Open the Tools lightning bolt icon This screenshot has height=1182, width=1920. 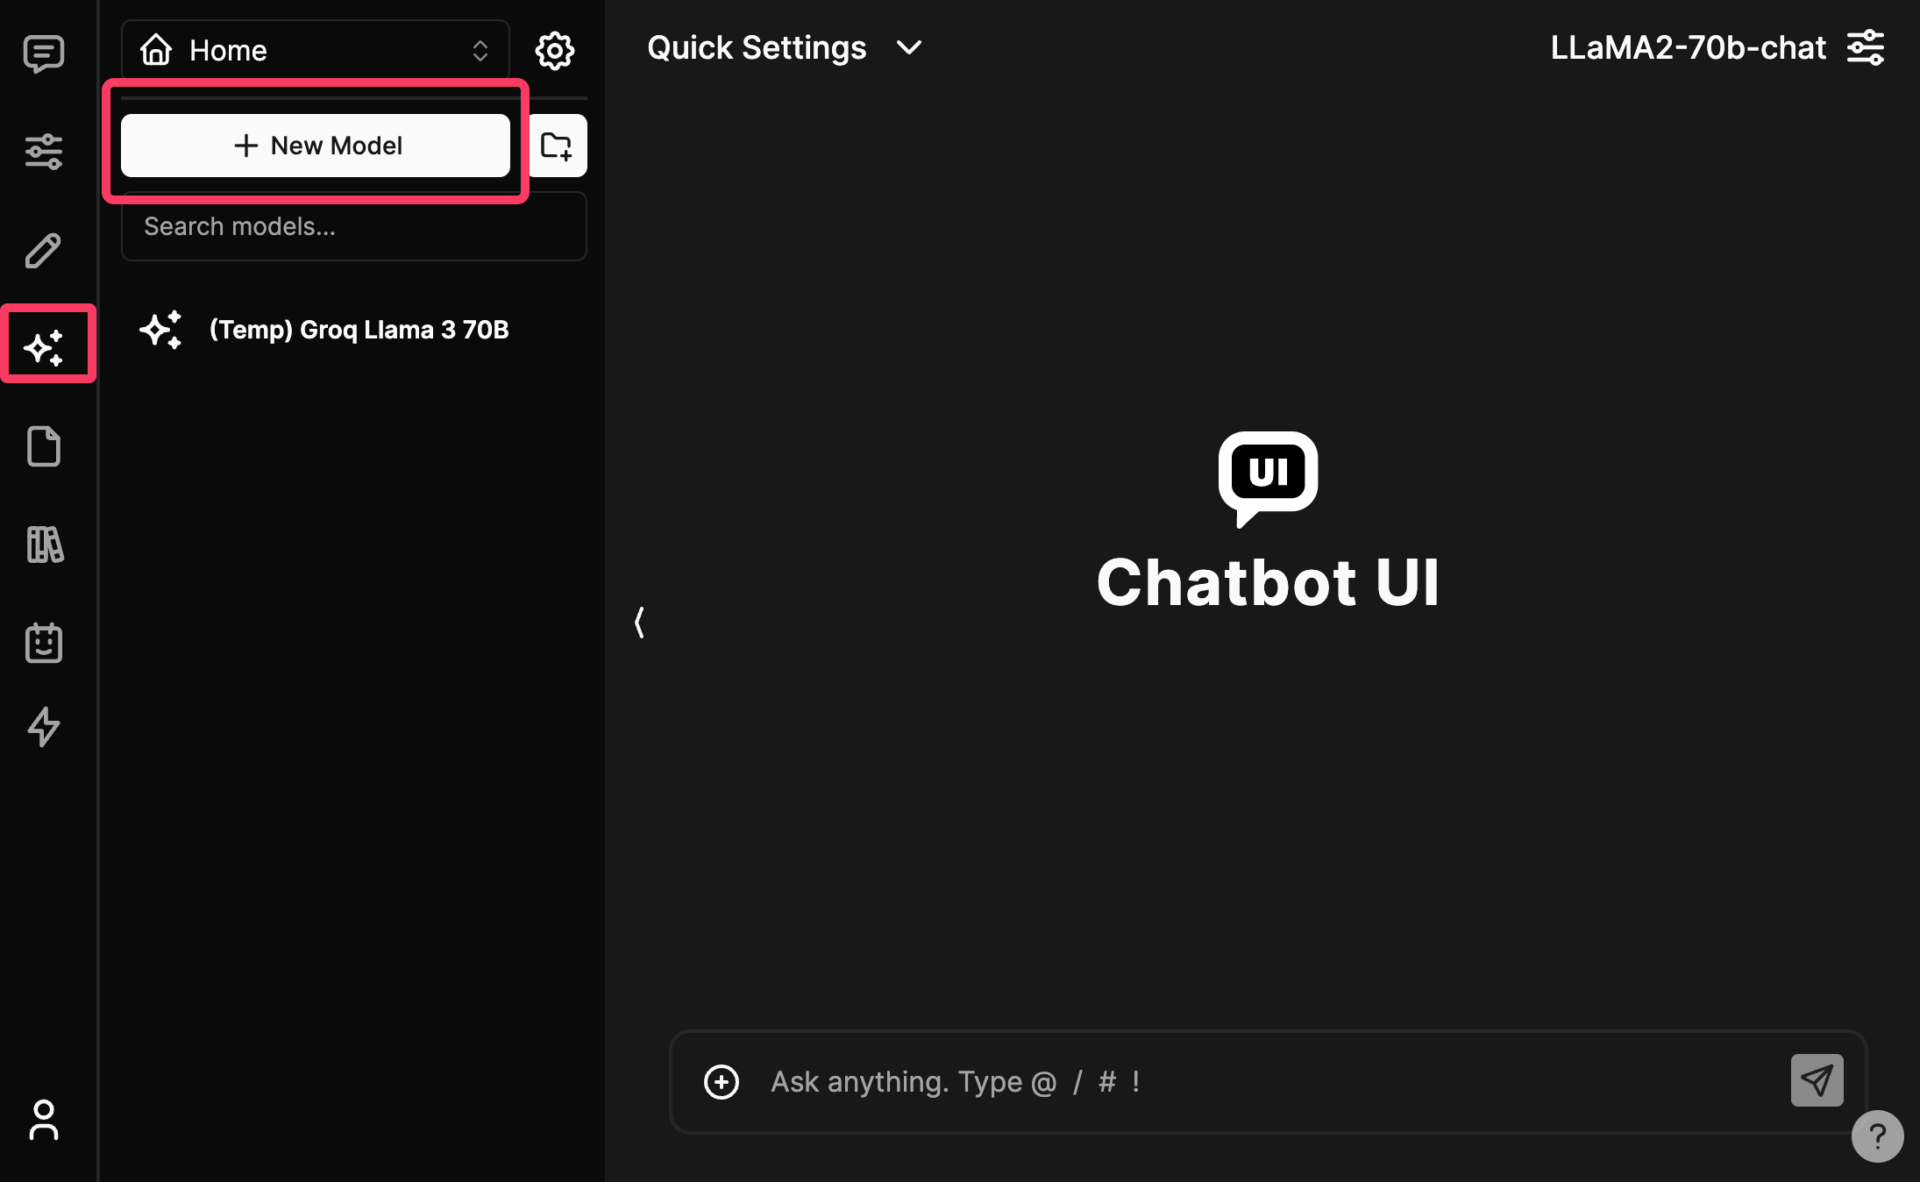(43, 727)
